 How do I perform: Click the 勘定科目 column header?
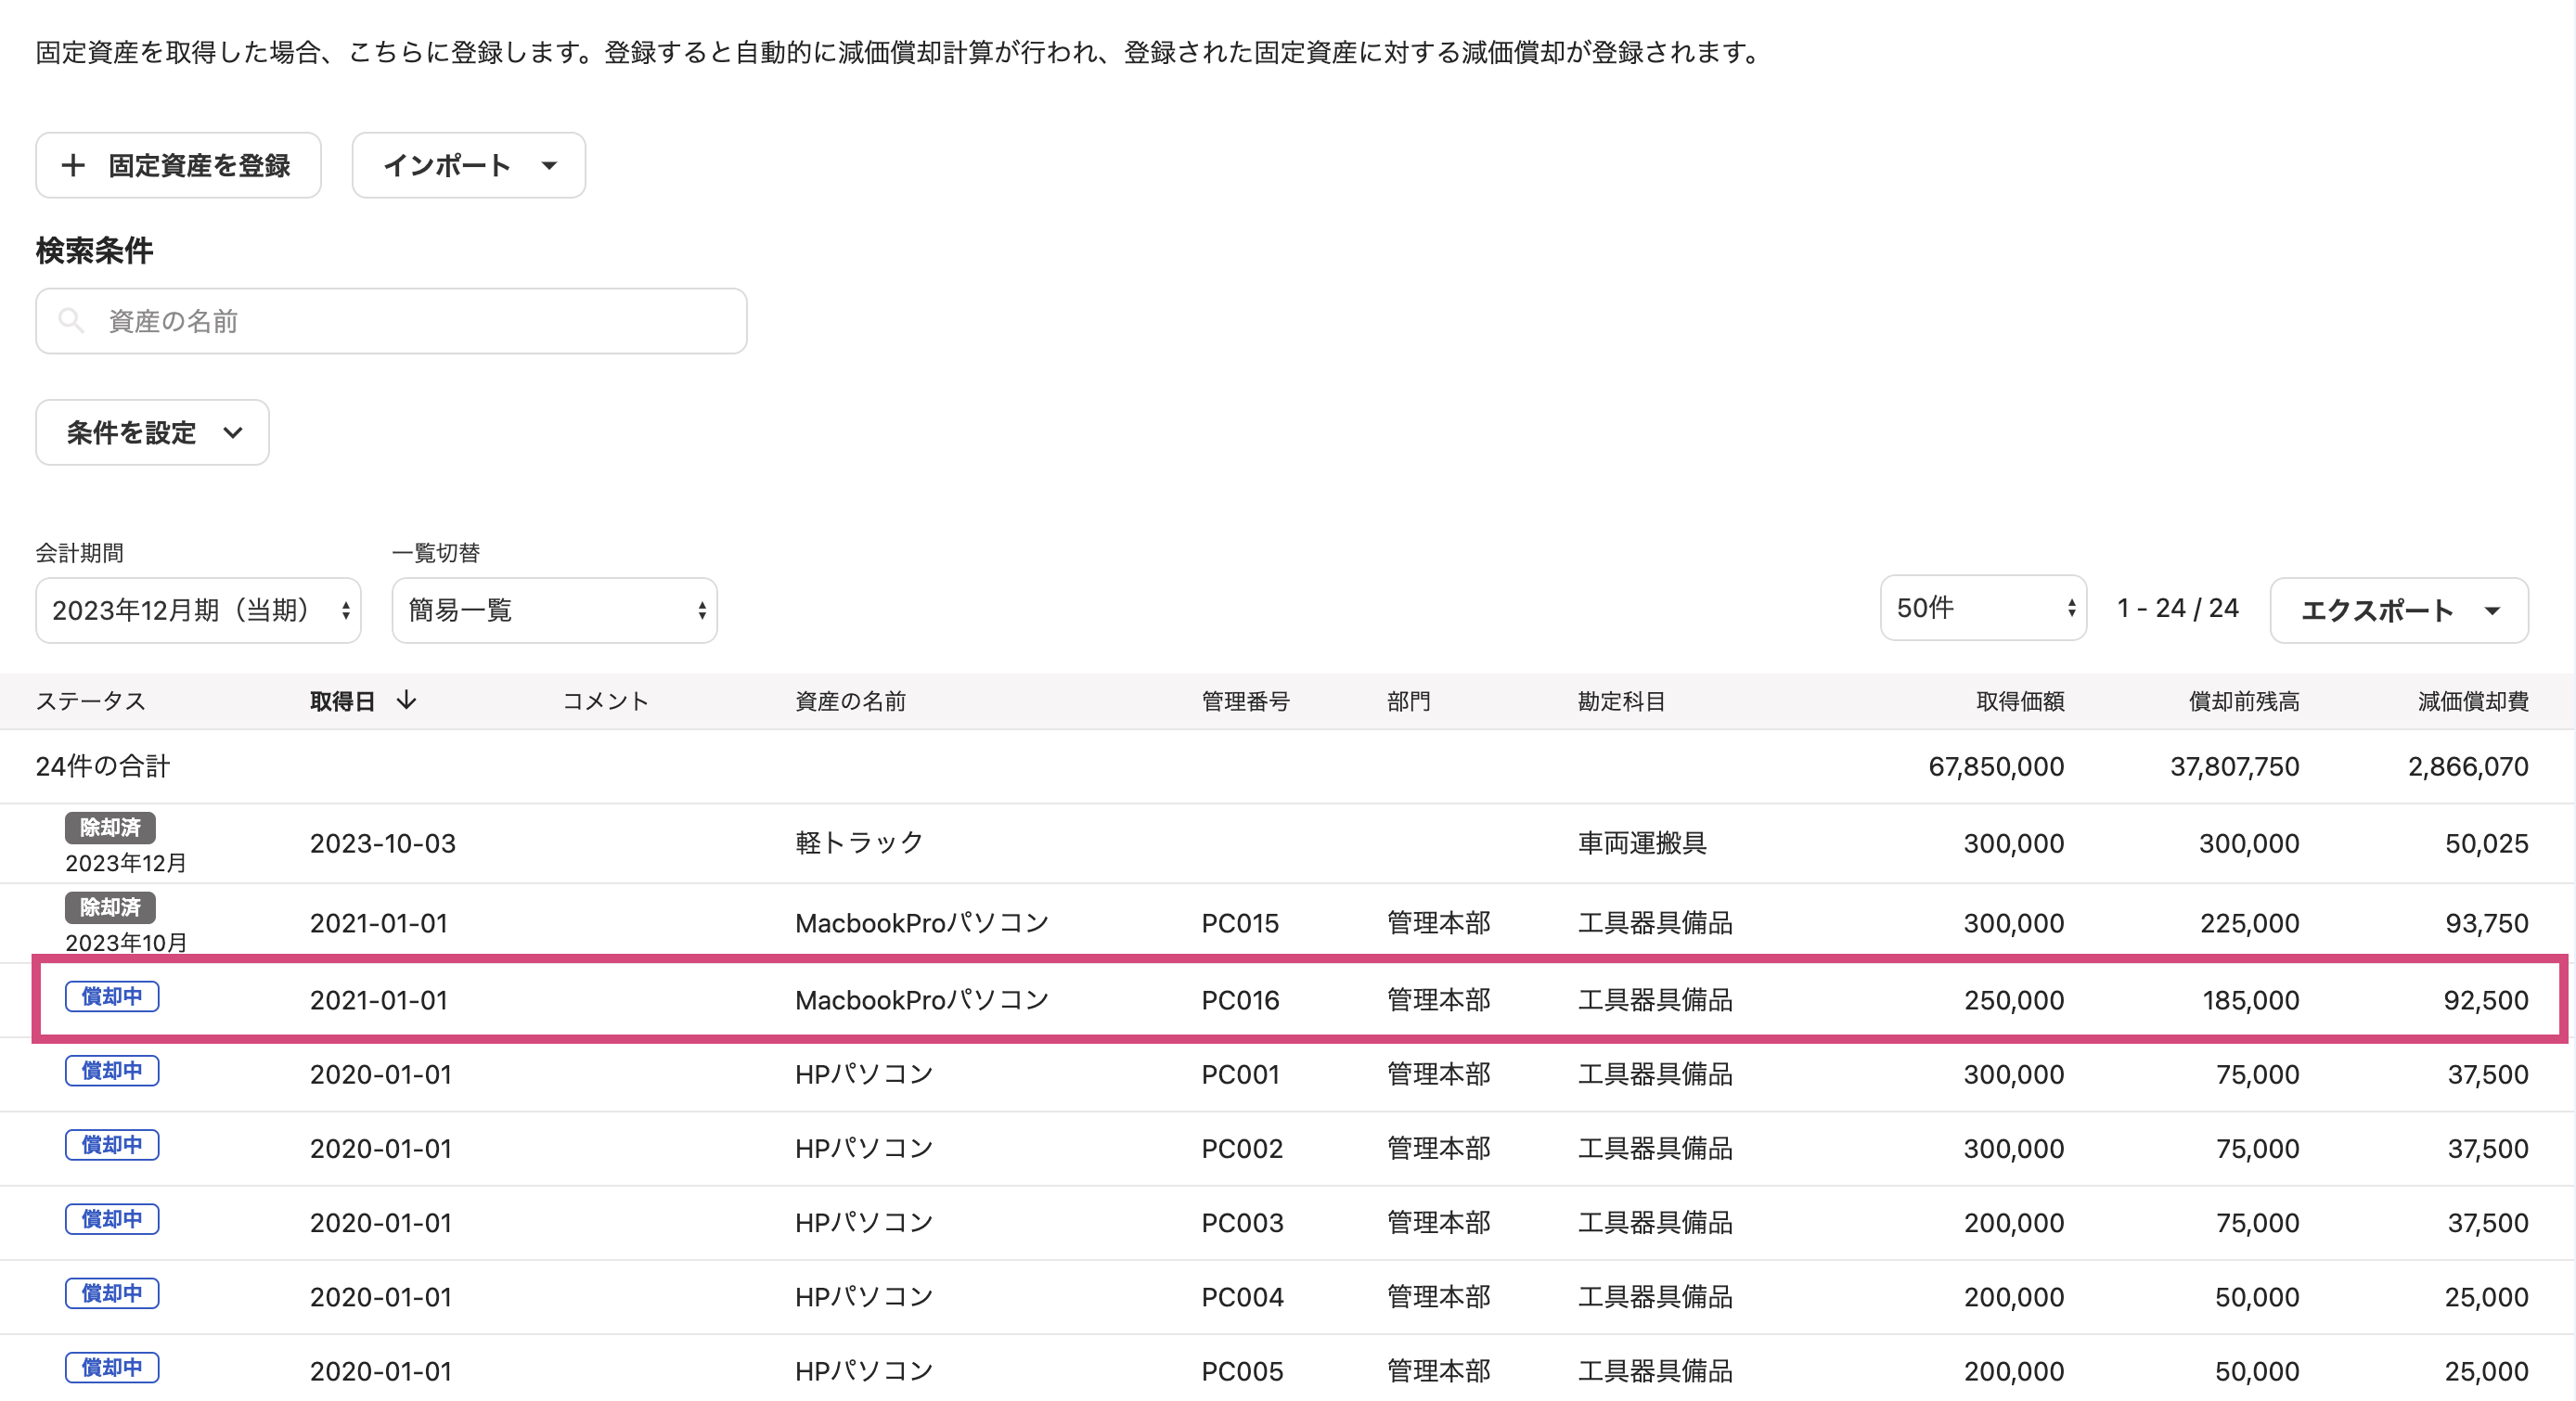[1621, 701]
